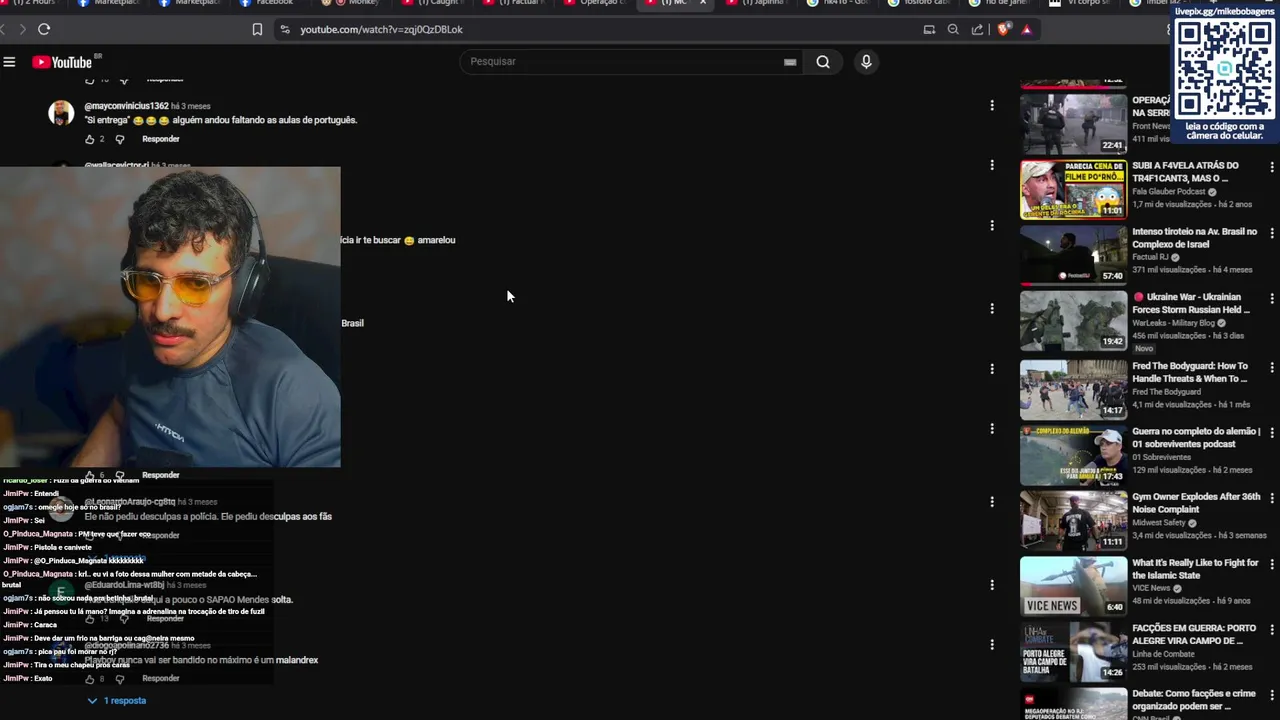
Task: Select the youtube.com URL in address bar
Action: click(x=381, y=30)
